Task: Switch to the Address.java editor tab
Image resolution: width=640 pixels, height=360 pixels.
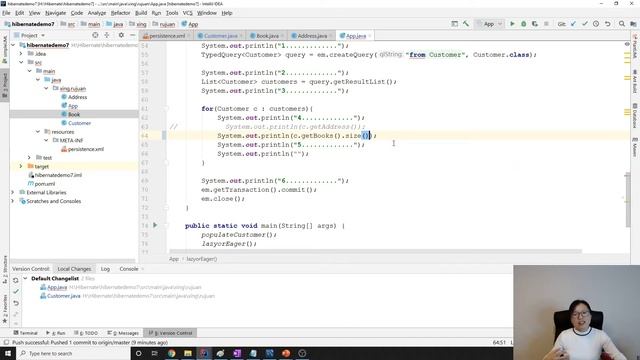Action: pyautogui.click(x=312, y=36)
